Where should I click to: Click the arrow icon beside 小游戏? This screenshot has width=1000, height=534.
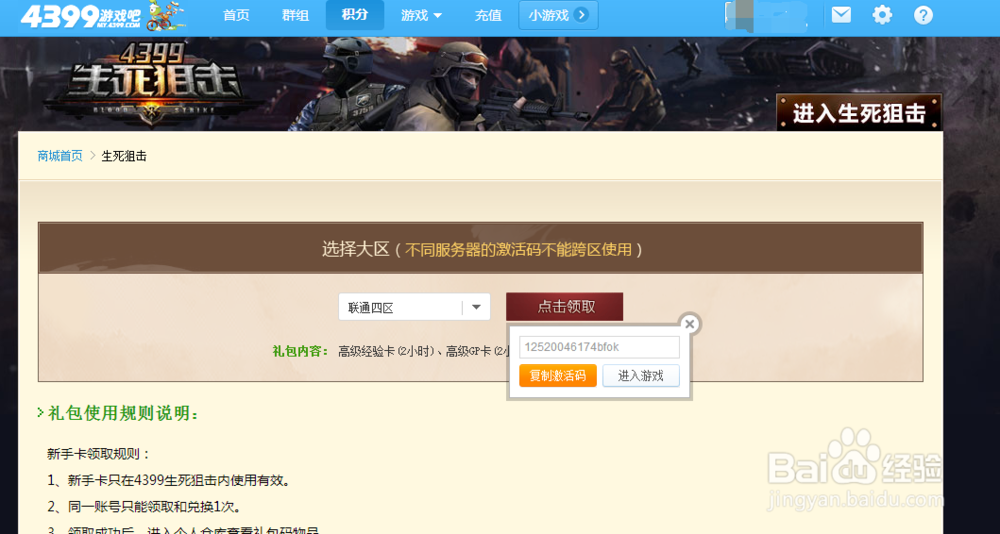(581, 15)
